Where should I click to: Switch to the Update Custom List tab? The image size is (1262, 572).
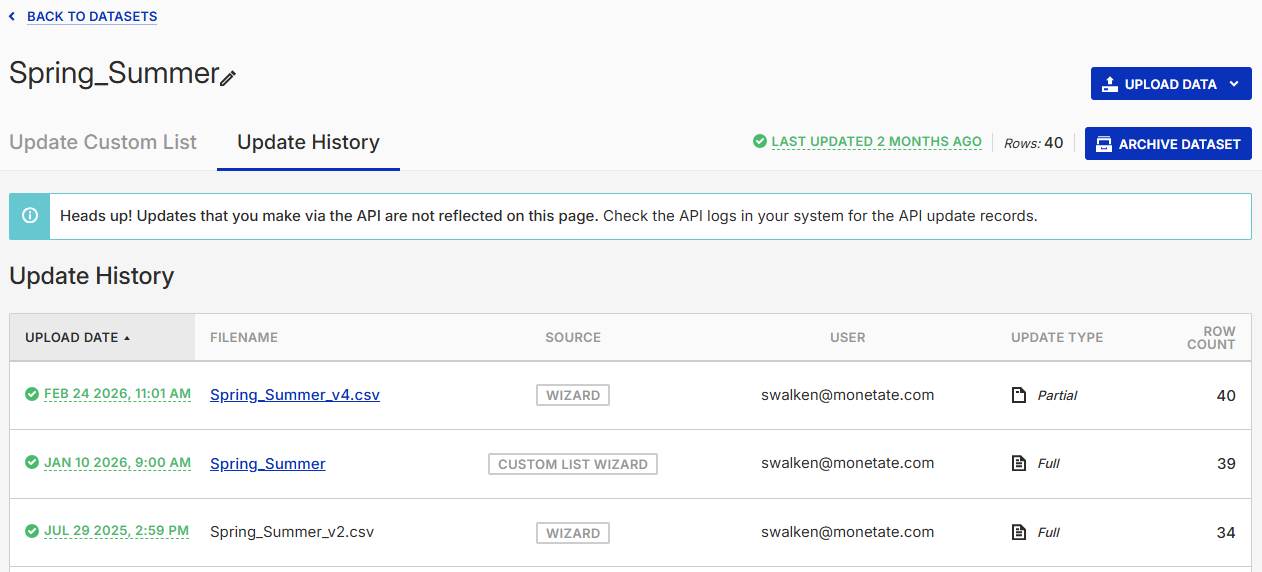(103, 142)
